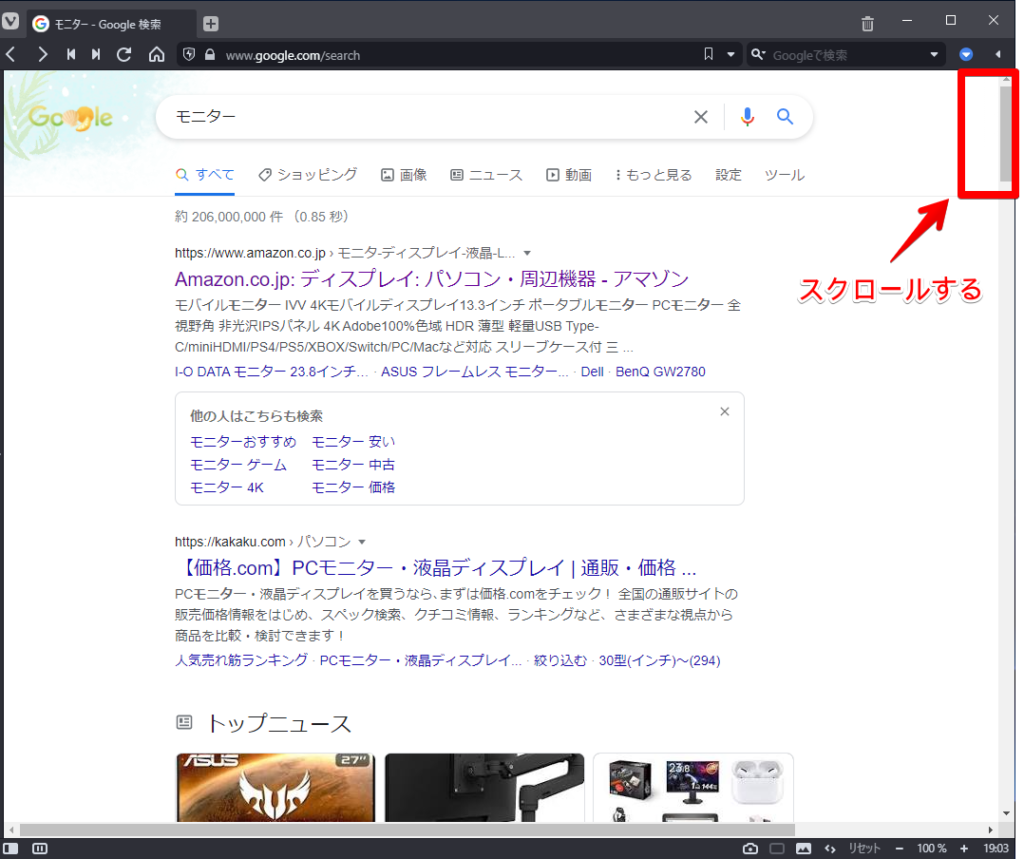Go forward with the forward arrow
This screenshot has width=1024, height=859.
(42, 54)
